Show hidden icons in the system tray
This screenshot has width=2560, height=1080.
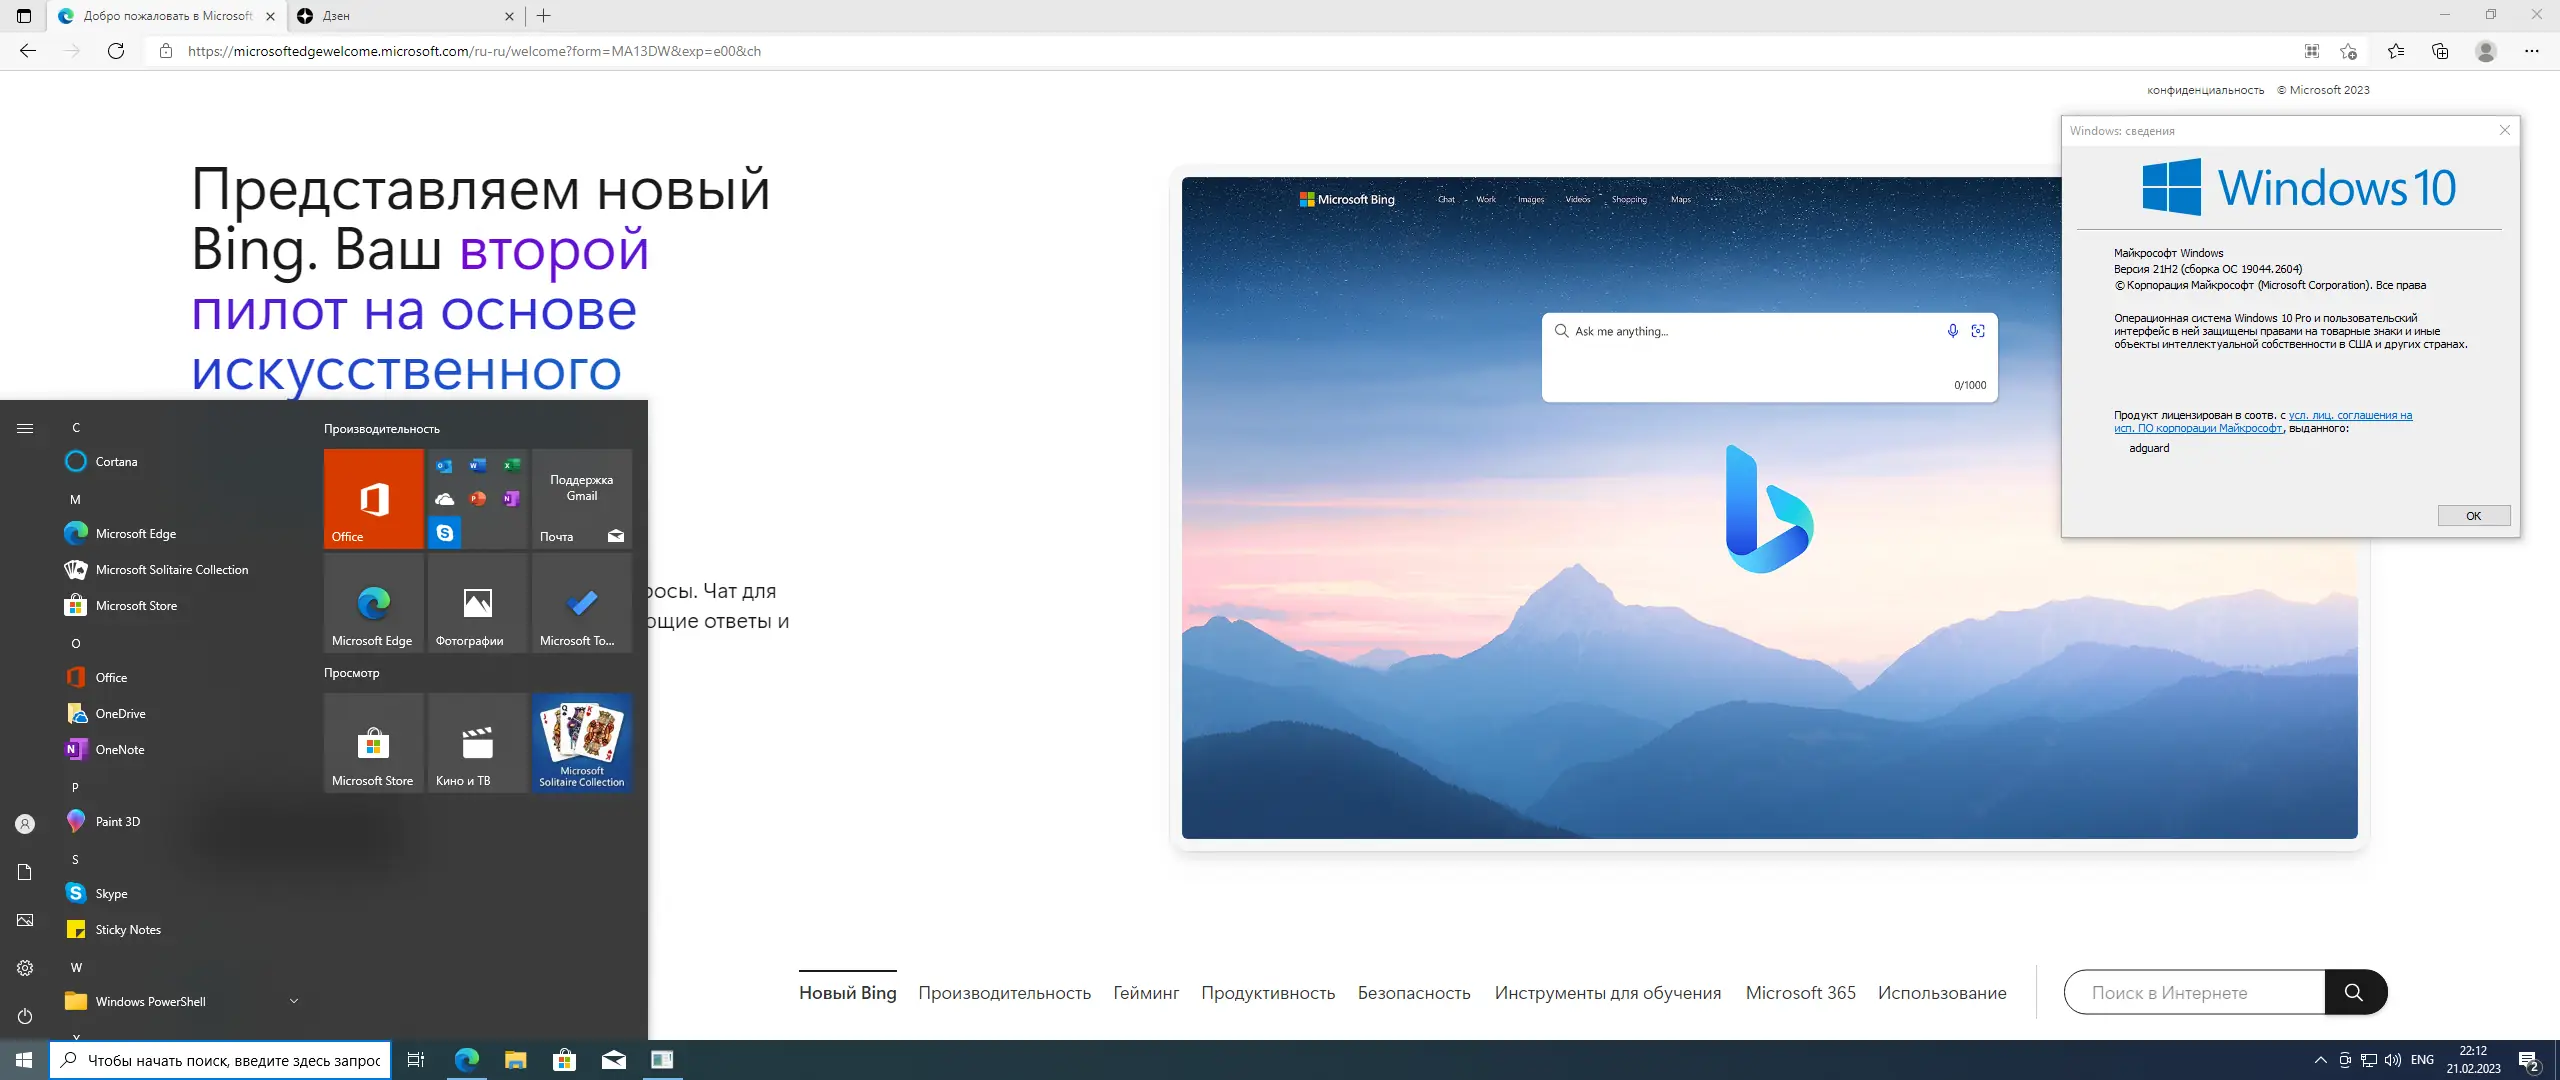pos(2322,1060)
